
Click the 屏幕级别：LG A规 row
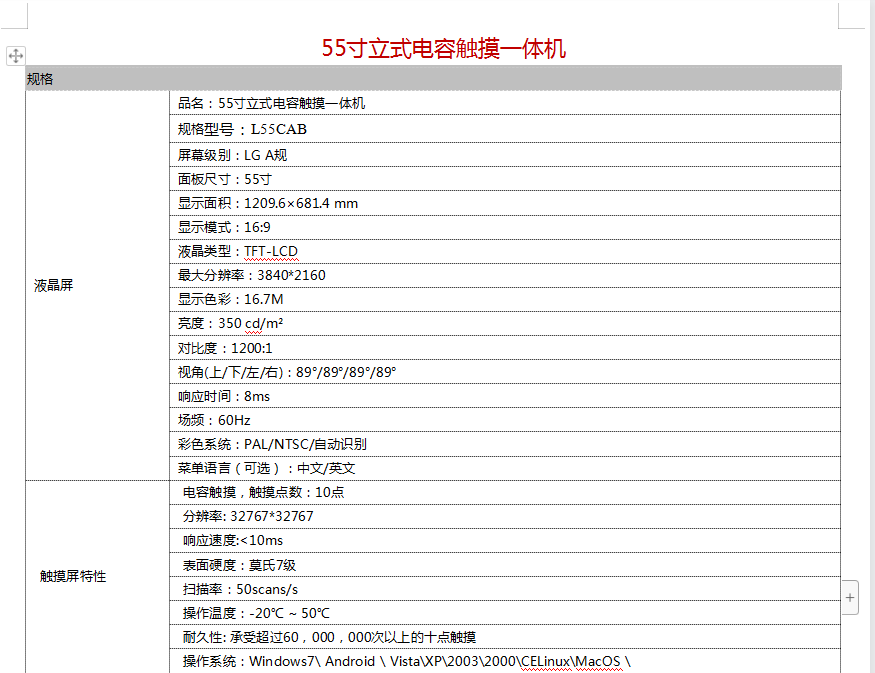click(505, 155)
